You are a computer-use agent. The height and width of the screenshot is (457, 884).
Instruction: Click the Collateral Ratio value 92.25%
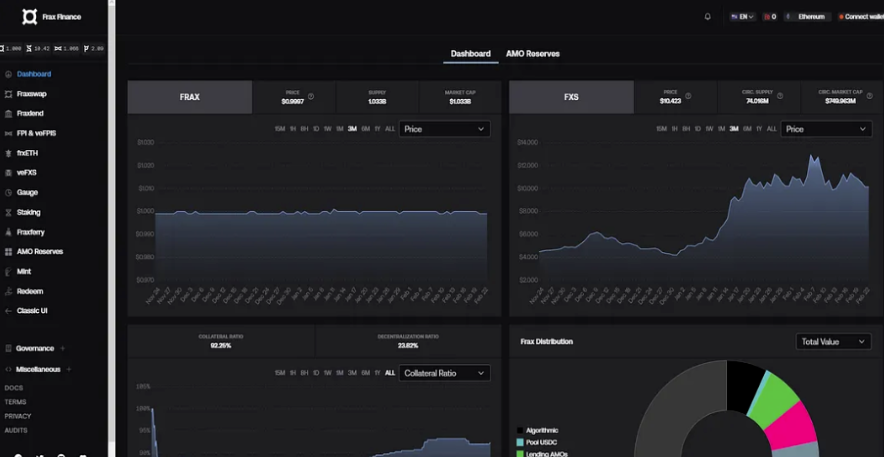[x=221, y=345]
